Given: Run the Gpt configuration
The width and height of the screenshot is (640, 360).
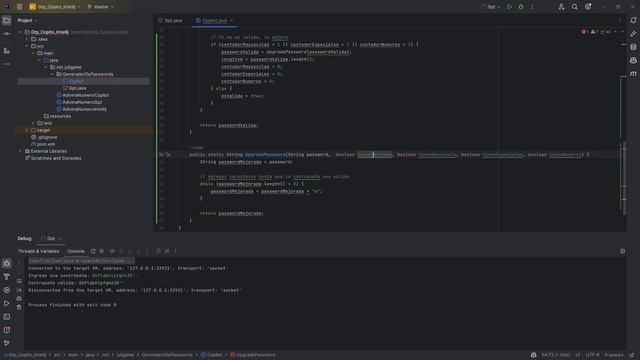Looking at the screenshot, I should [x=509, y=7].
